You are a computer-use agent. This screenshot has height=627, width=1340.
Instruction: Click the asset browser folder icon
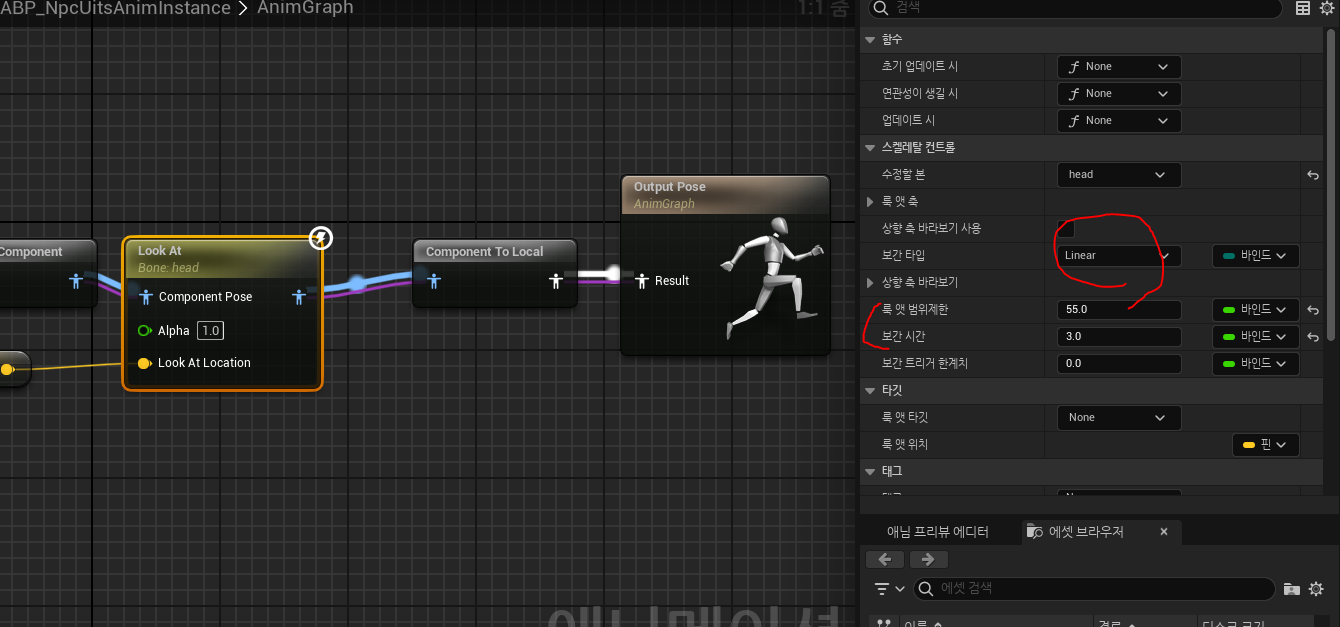(1292, 589)
